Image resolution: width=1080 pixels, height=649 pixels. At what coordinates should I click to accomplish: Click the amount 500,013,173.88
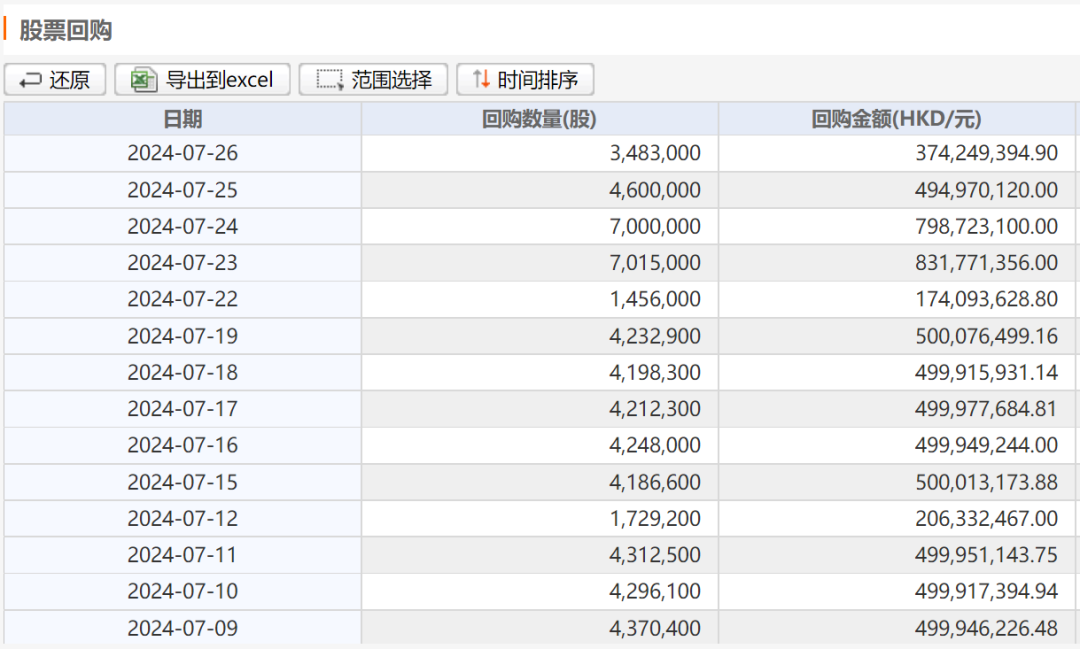[986, 482]
